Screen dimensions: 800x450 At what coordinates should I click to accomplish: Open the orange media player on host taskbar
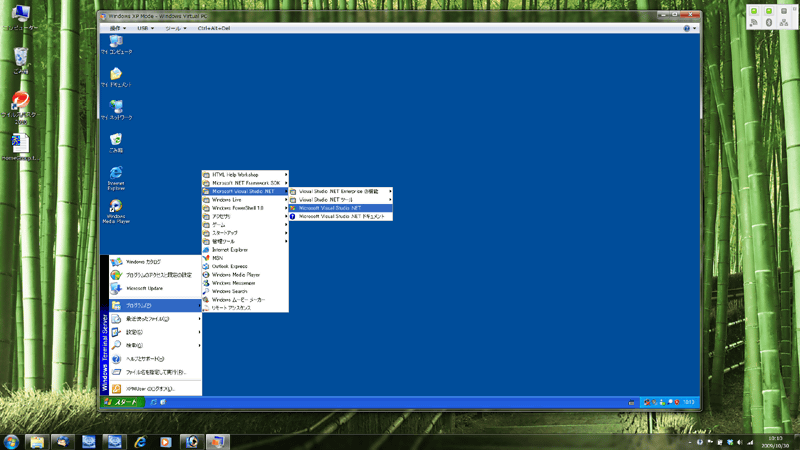[165, 442]
